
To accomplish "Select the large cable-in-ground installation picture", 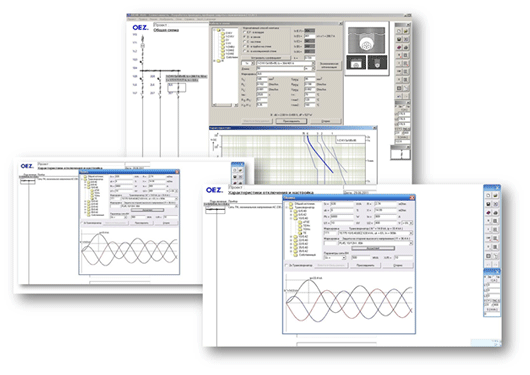I will (366, 41).
